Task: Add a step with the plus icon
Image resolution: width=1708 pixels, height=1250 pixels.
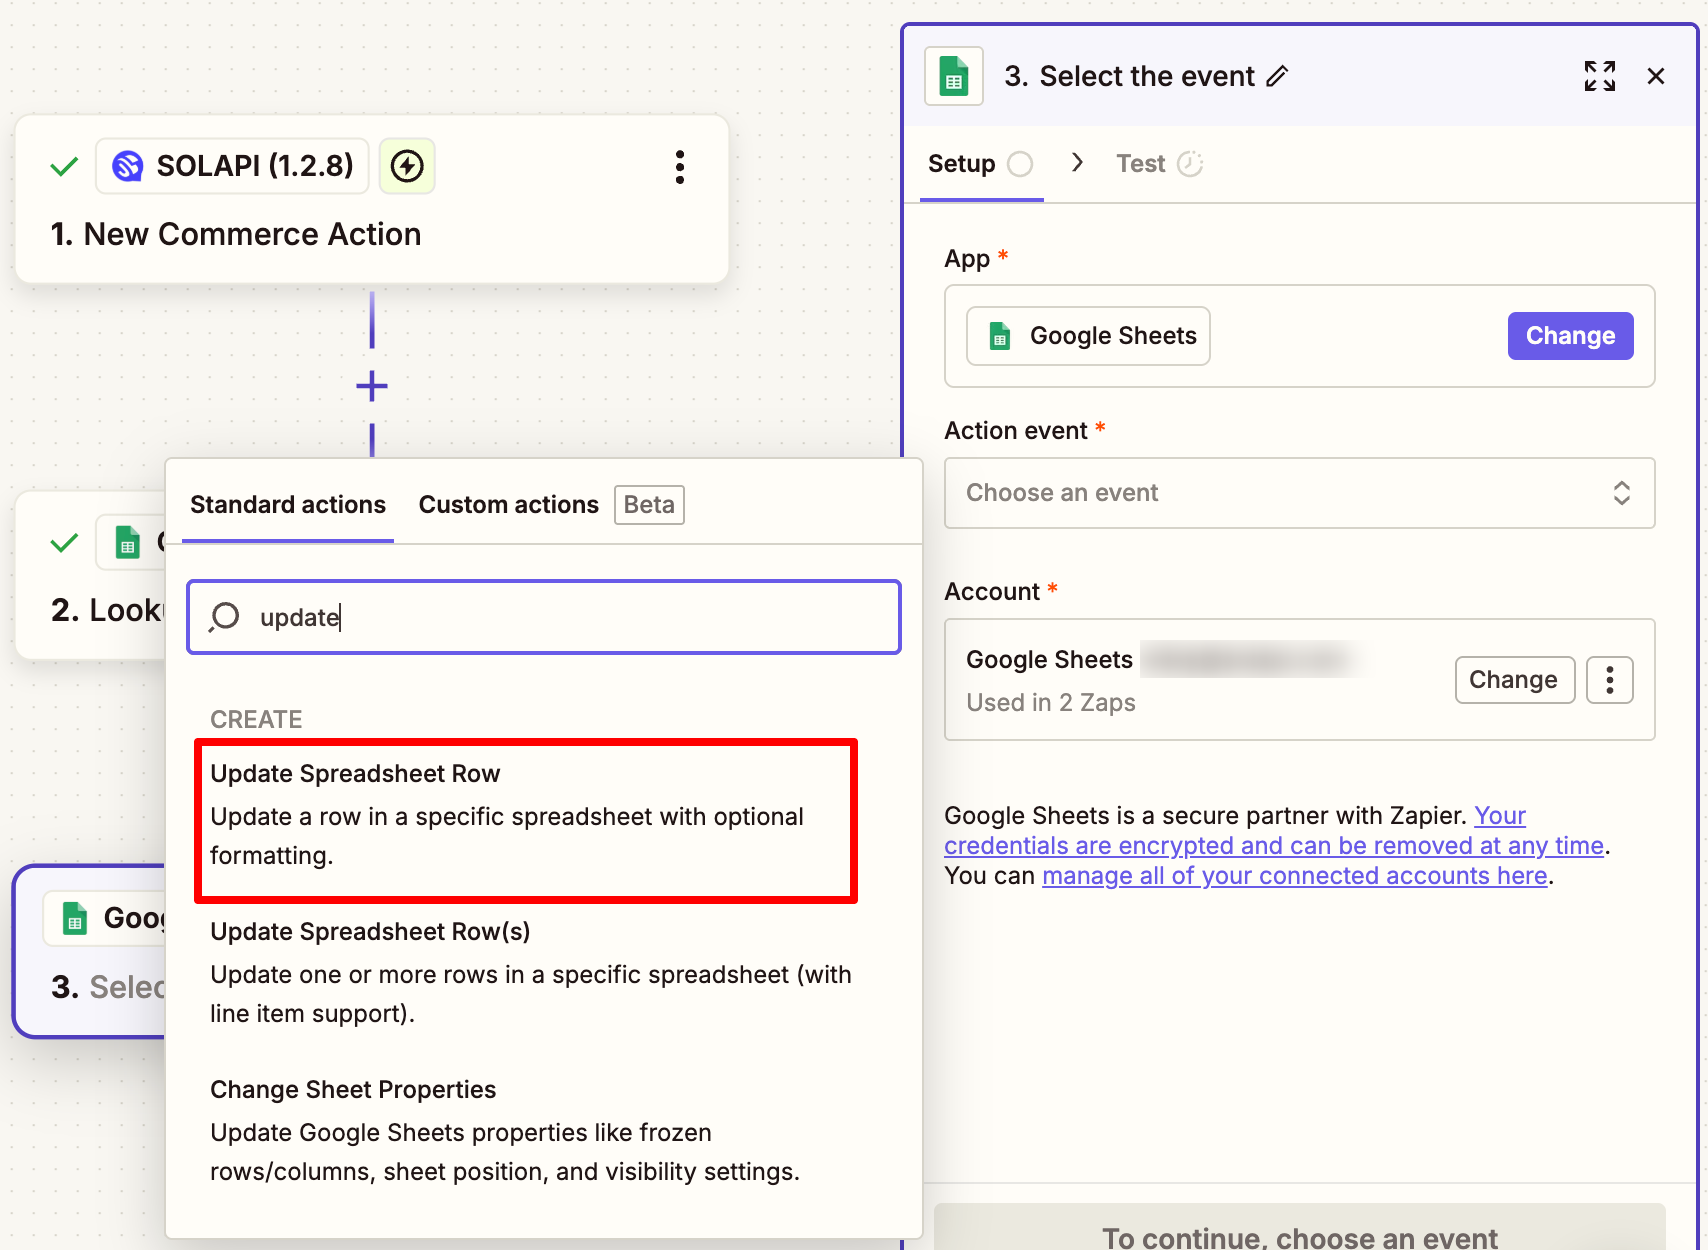Action: click(372, 387)
